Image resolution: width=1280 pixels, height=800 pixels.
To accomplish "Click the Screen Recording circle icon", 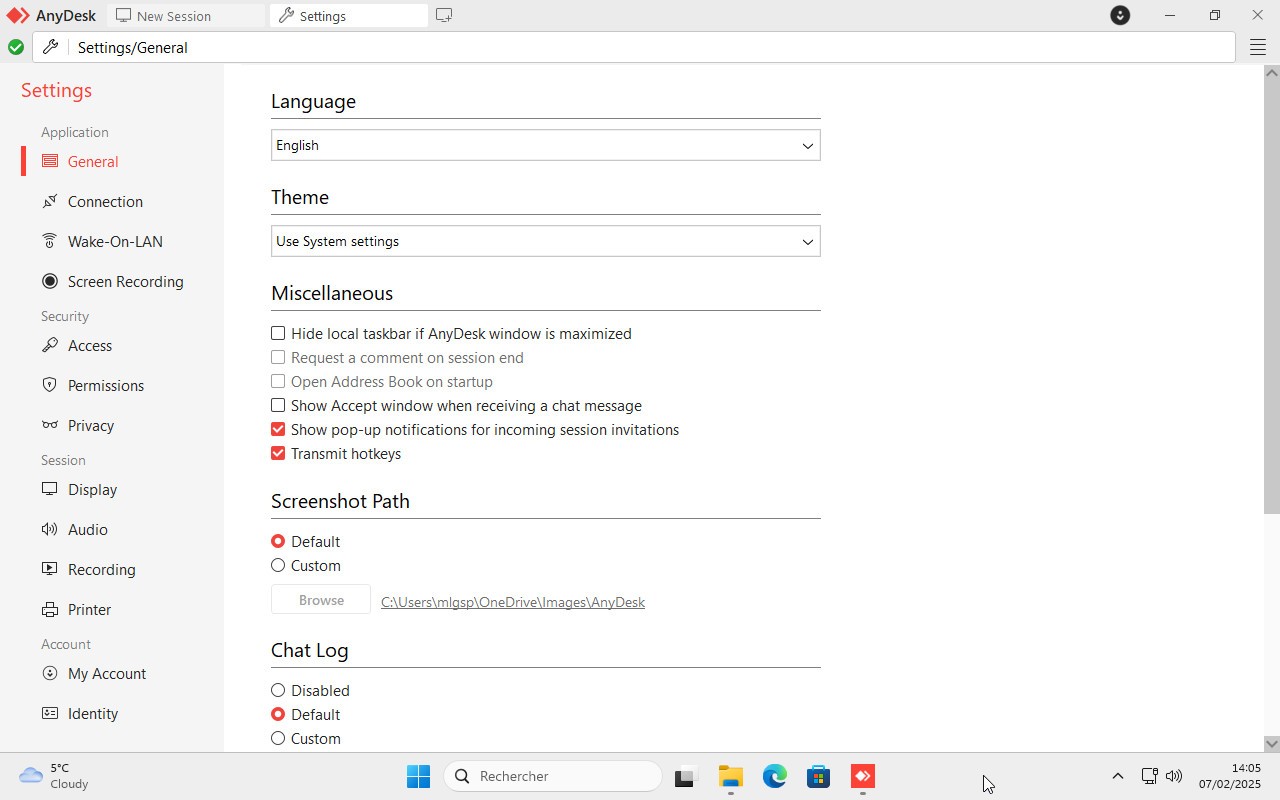I will (50, 281).
